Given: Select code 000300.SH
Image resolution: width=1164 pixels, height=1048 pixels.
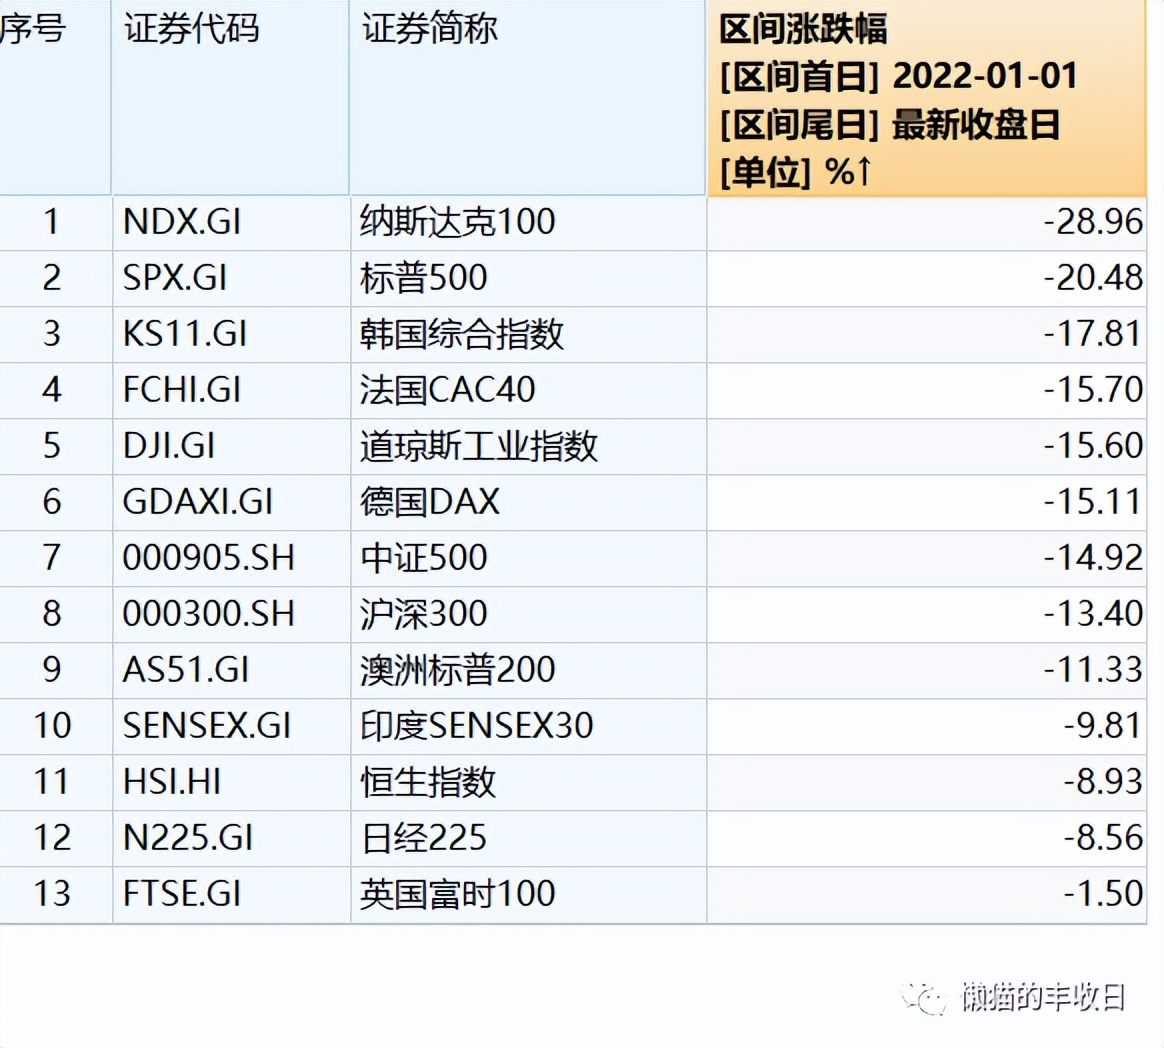Looking at the screenshot, I should click(x=209, y=615).
